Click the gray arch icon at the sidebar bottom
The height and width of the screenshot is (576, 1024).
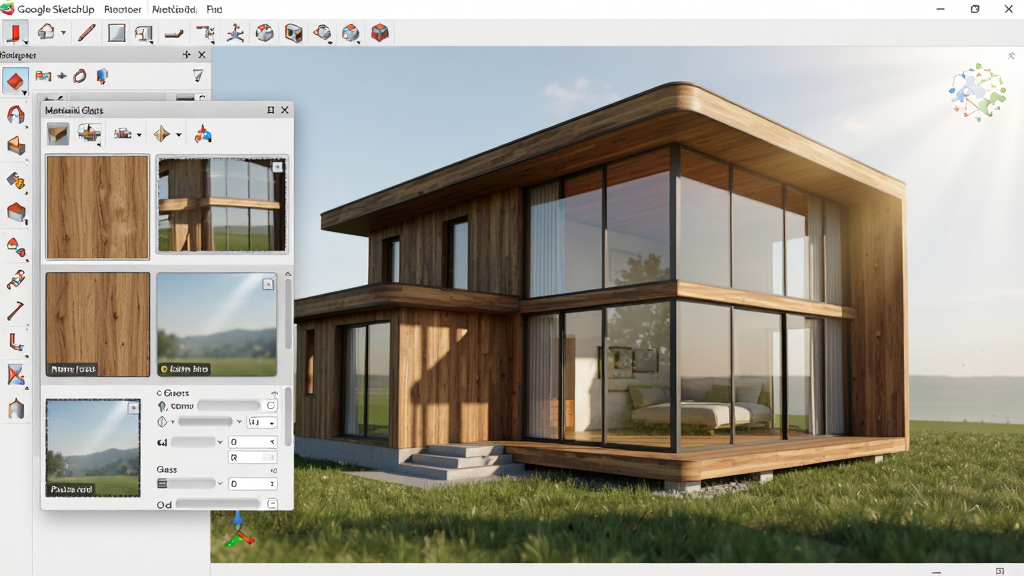click(16, 409)
